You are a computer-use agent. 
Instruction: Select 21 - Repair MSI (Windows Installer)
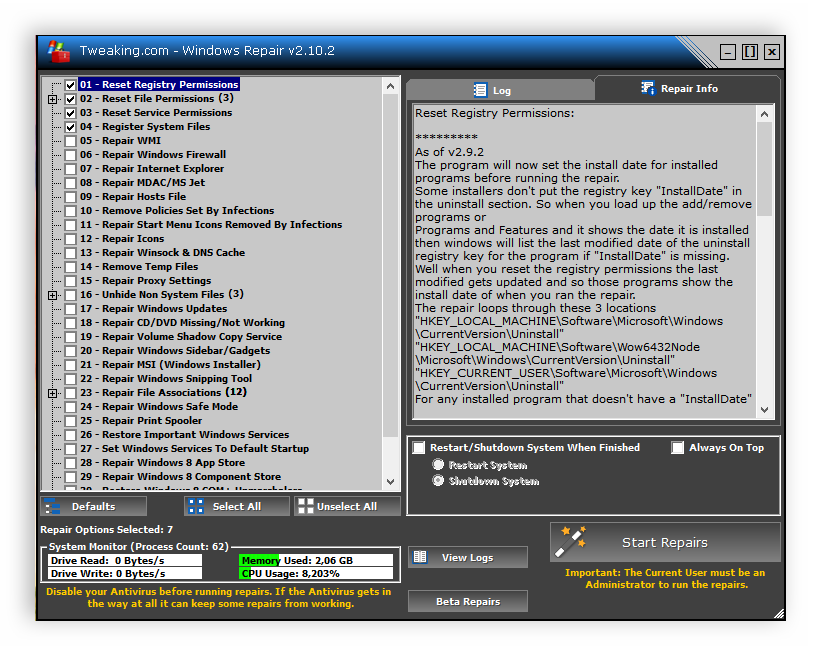click(170, 365)
